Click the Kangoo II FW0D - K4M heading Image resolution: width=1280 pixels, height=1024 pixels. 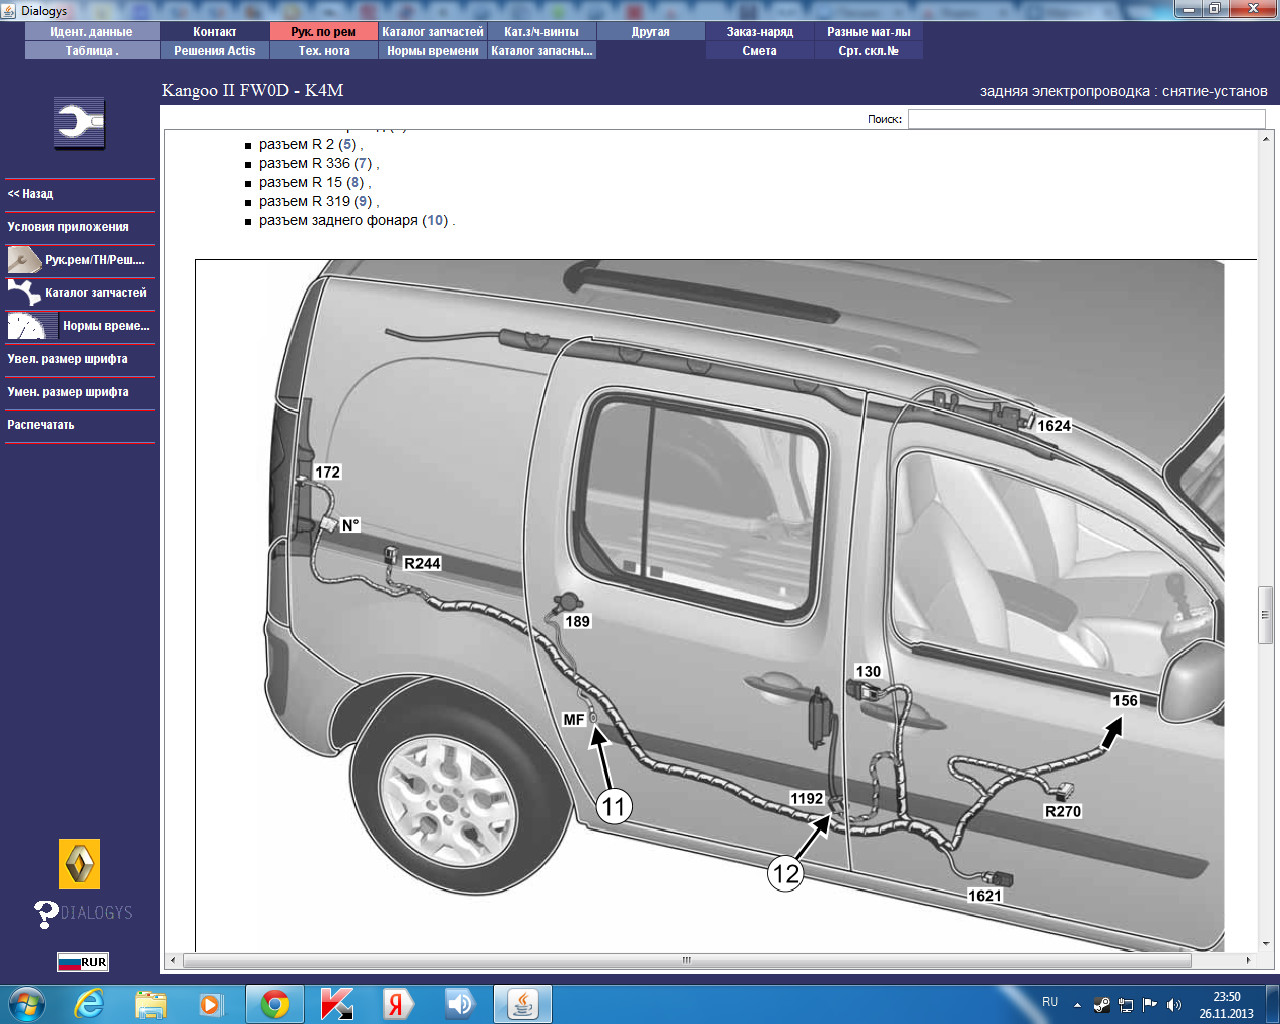[253, 90]
